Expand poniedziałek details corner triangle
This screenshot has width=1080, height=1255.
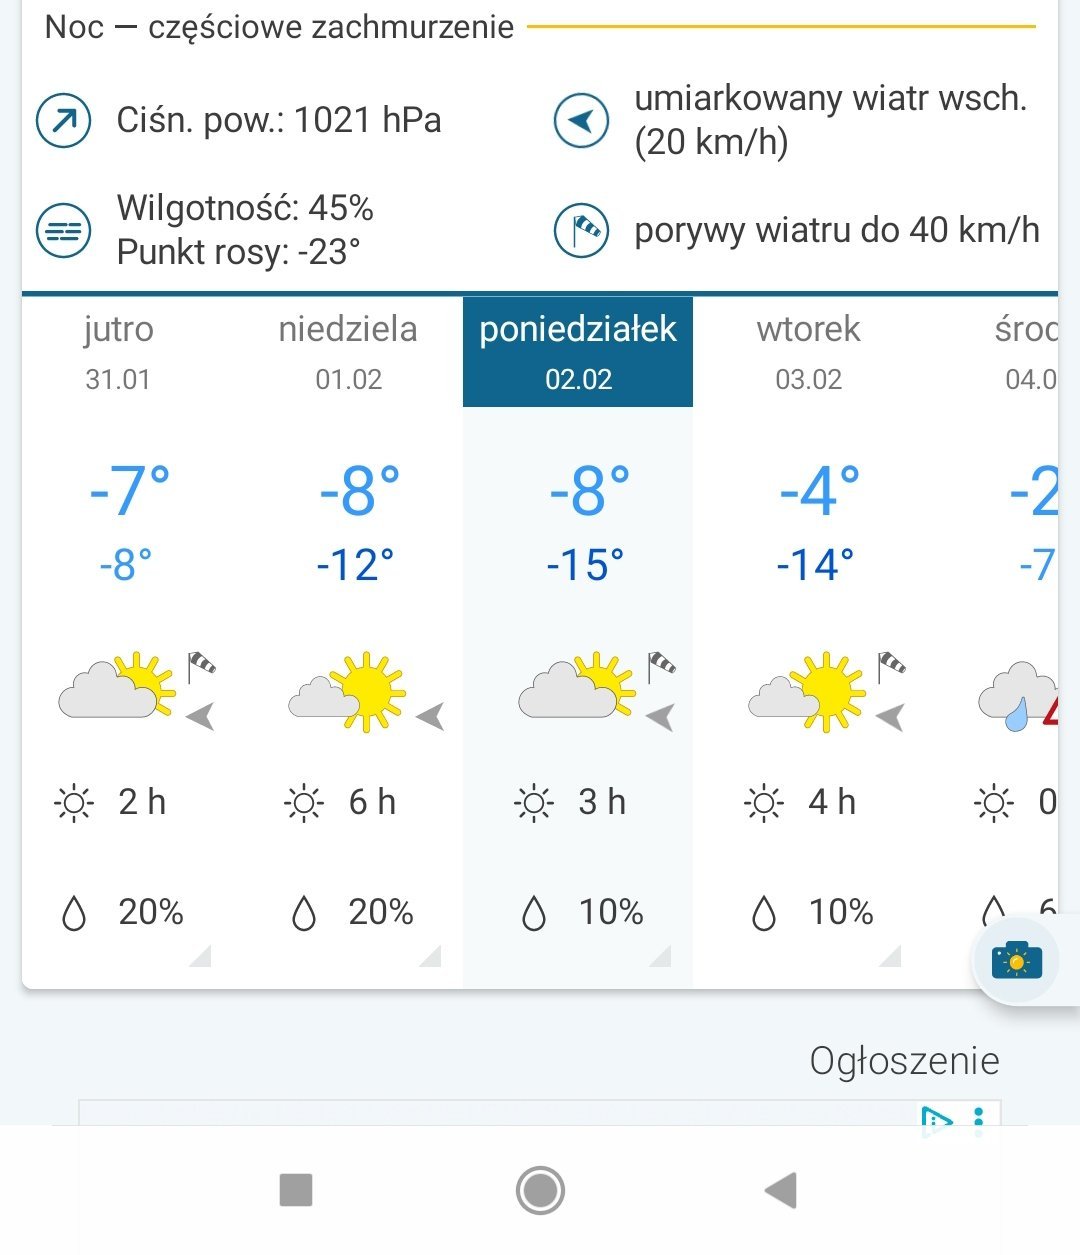tap(661, 956)
